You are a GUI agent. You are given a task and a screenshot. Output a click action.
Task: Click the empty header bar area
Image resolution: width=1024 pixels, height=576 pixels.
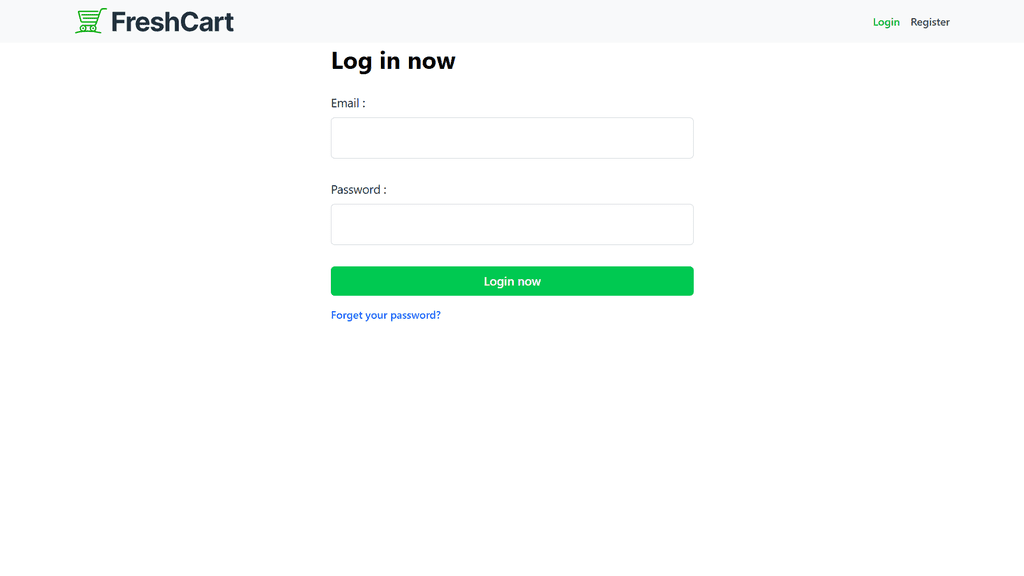[550, 21]
